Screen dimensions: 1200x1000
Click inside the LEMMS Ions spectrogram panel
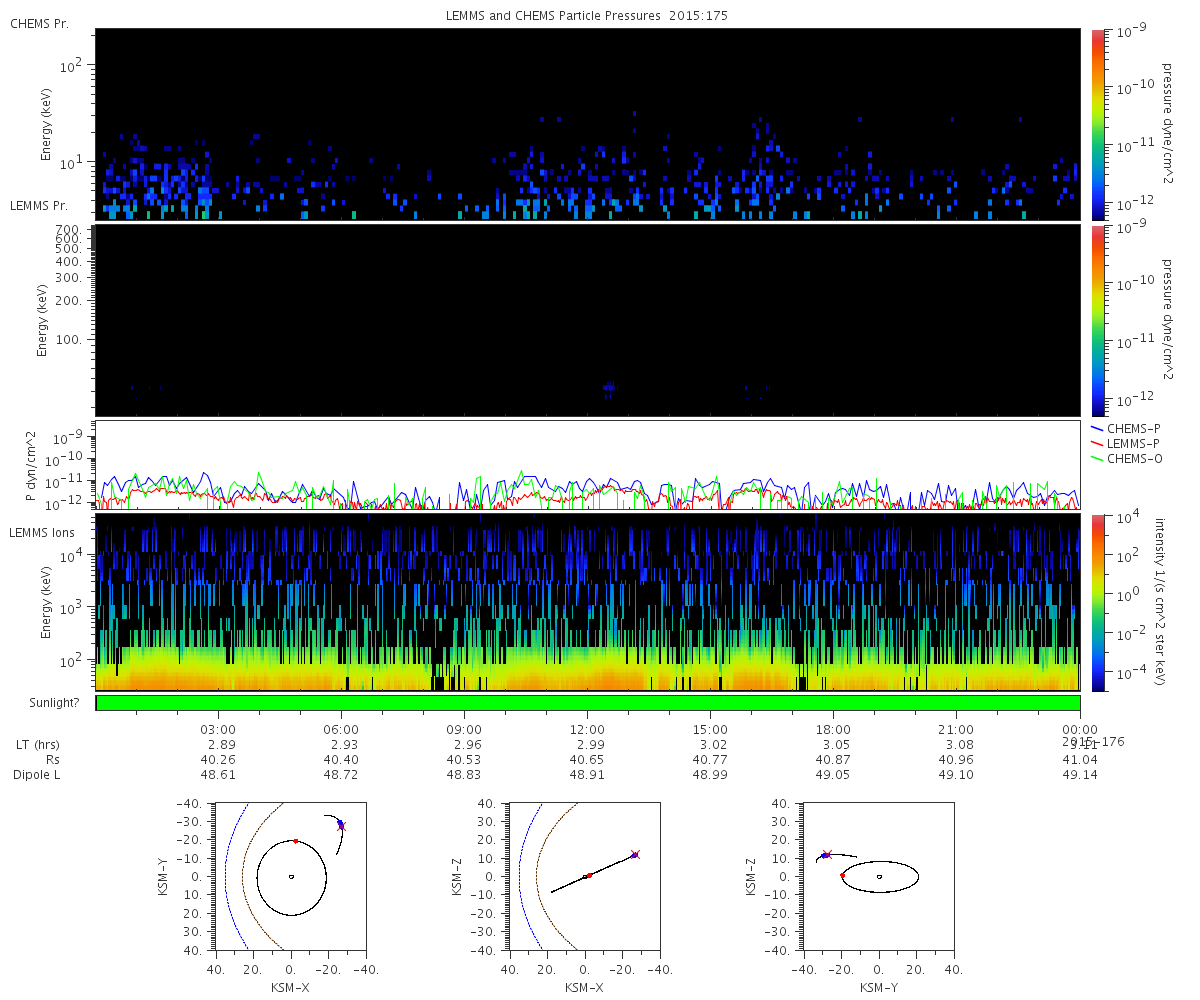click(x=588, y=602)
